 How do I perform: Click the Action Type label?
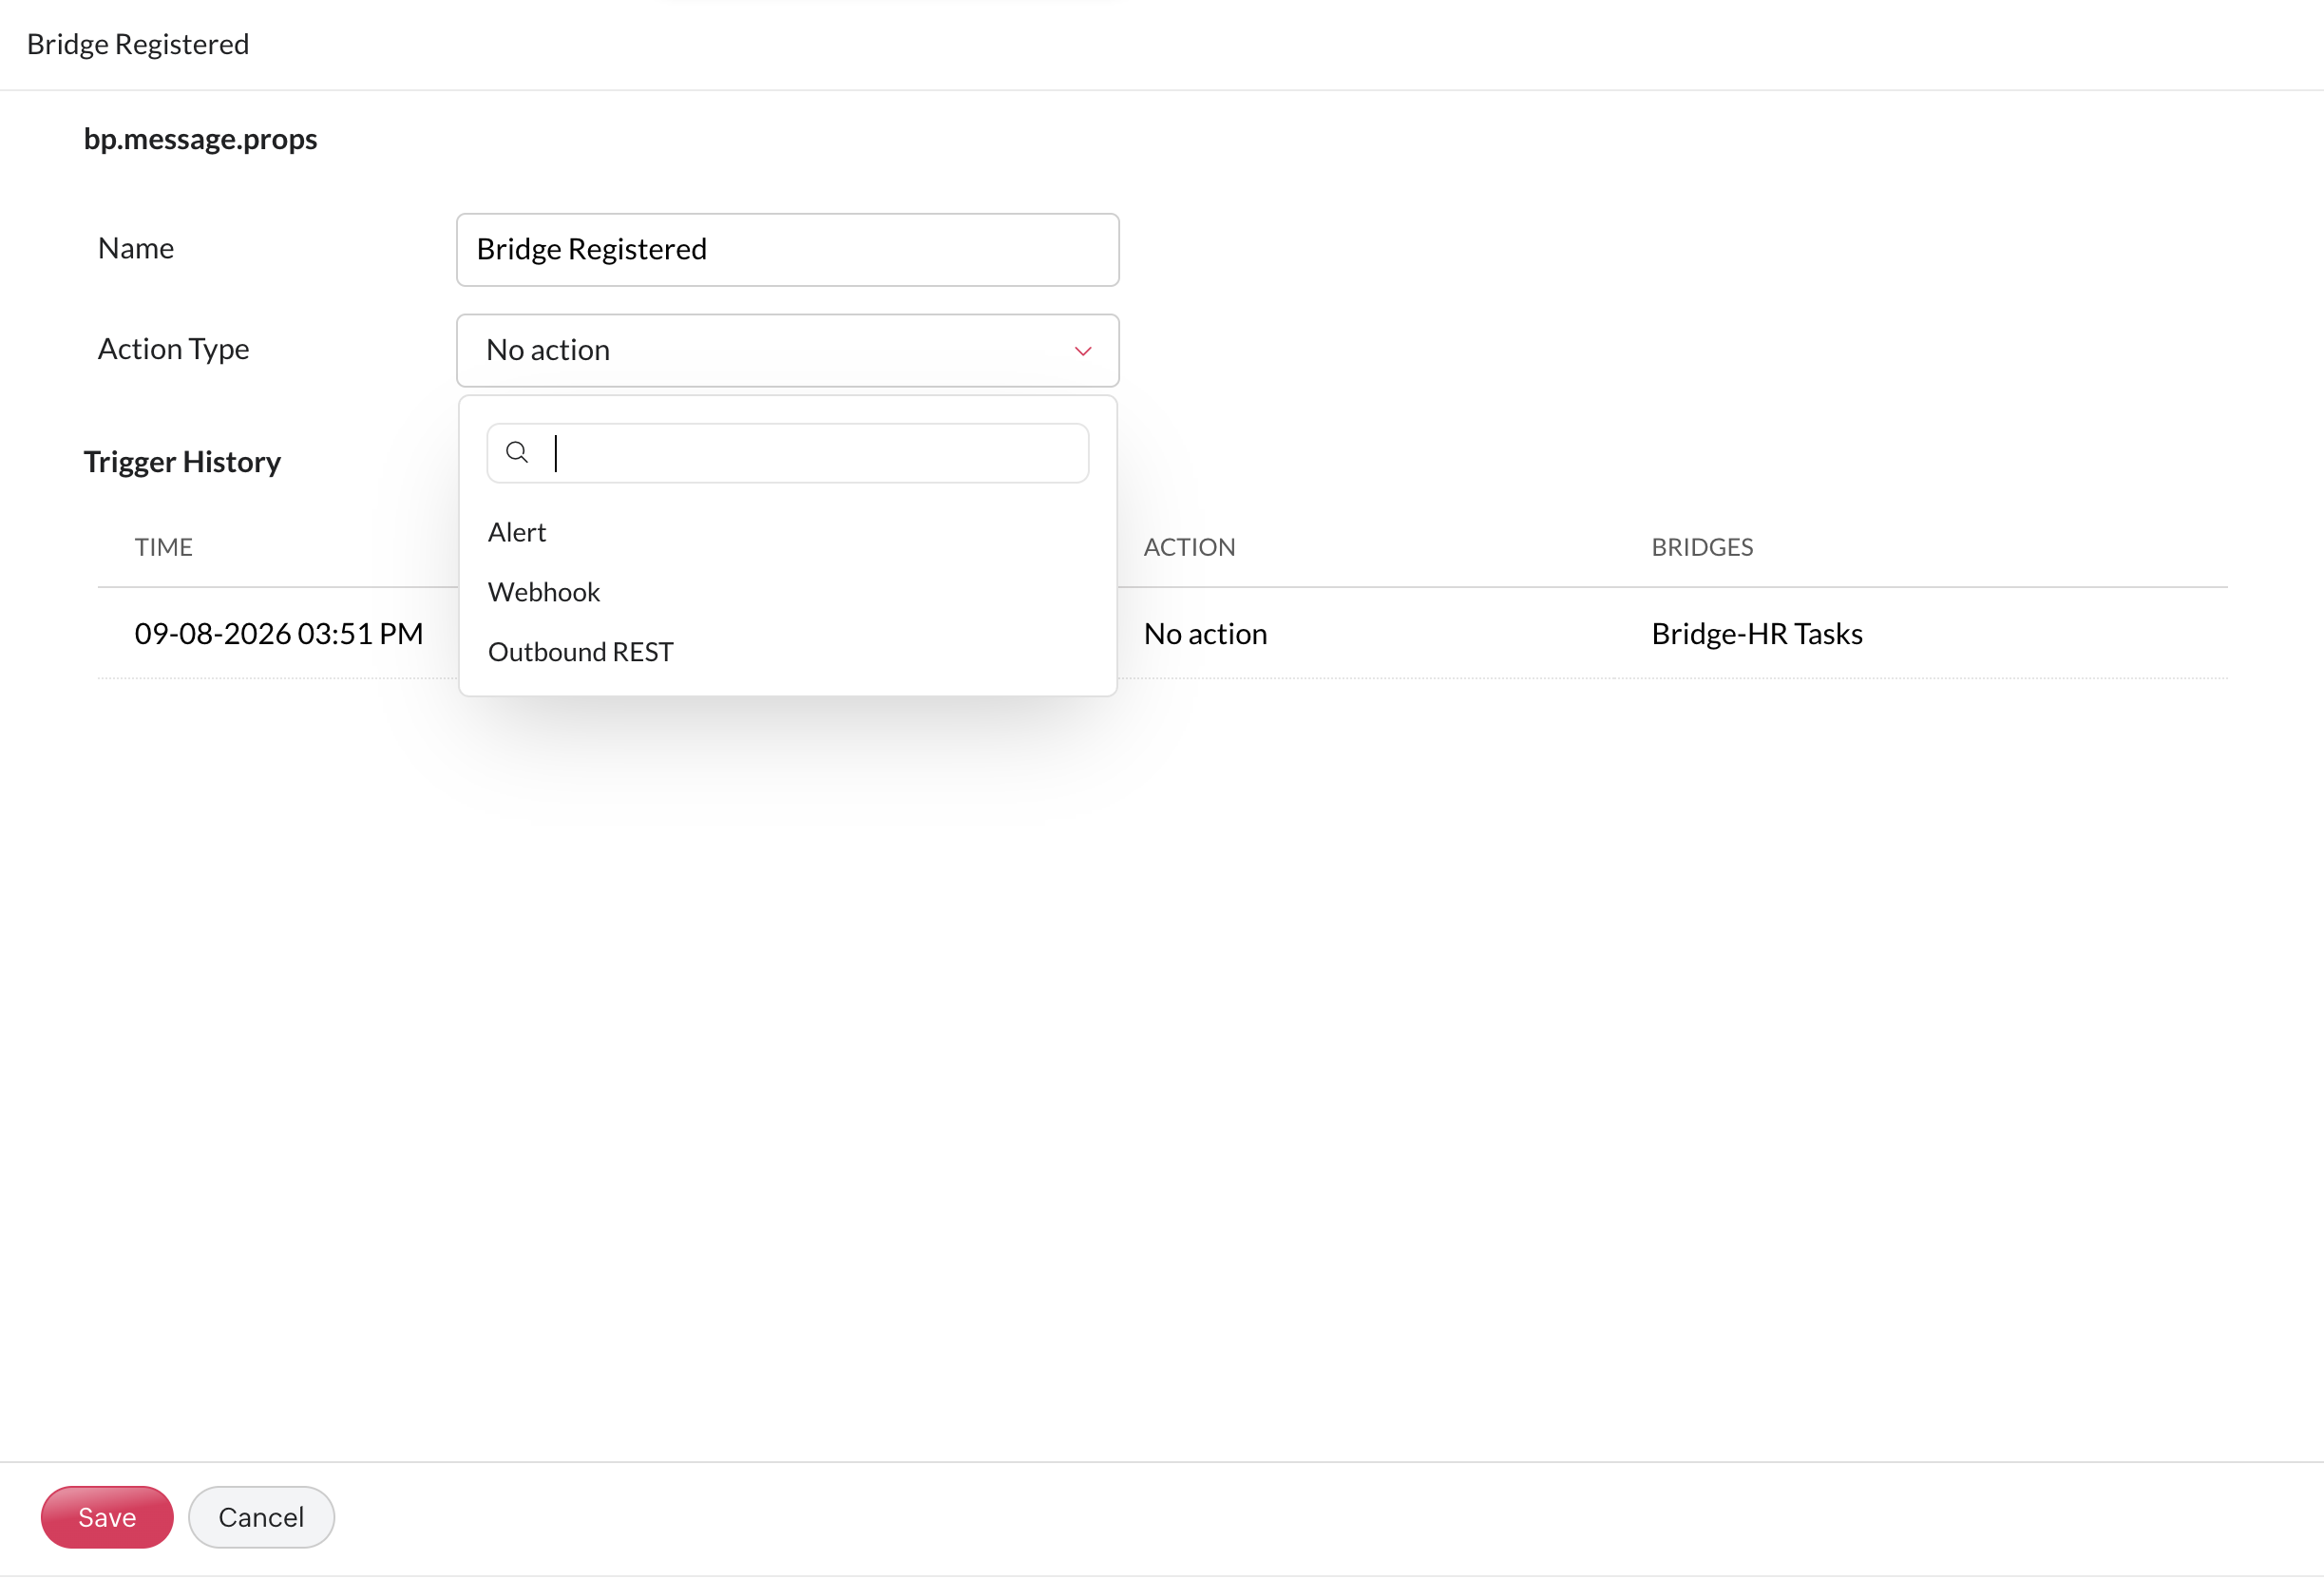(173, 349)
